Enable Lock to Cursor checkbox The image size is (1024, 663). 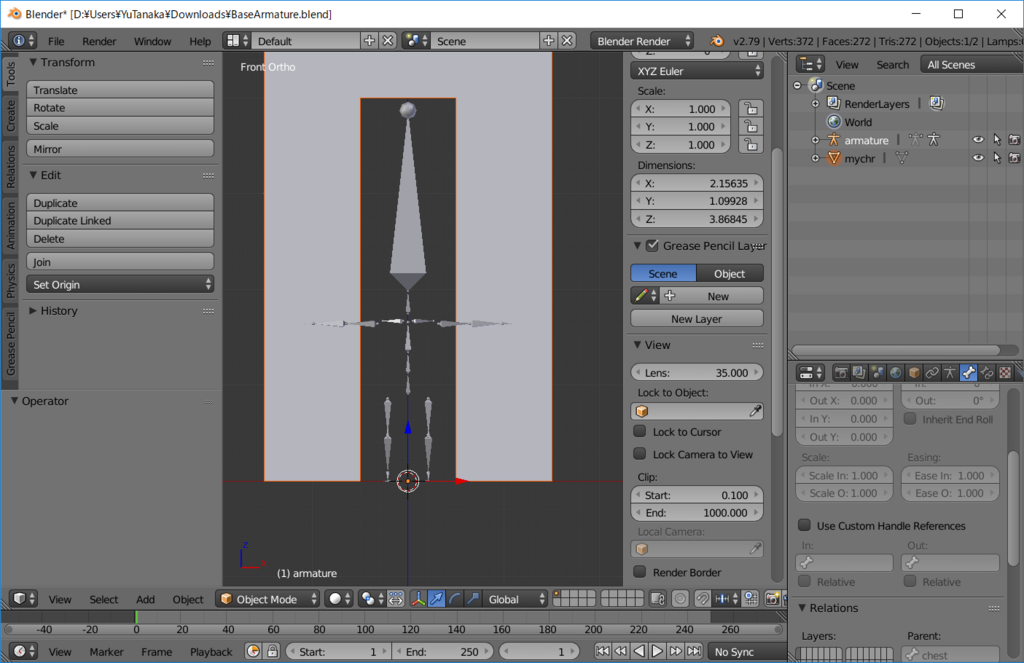tap(640, 431)
